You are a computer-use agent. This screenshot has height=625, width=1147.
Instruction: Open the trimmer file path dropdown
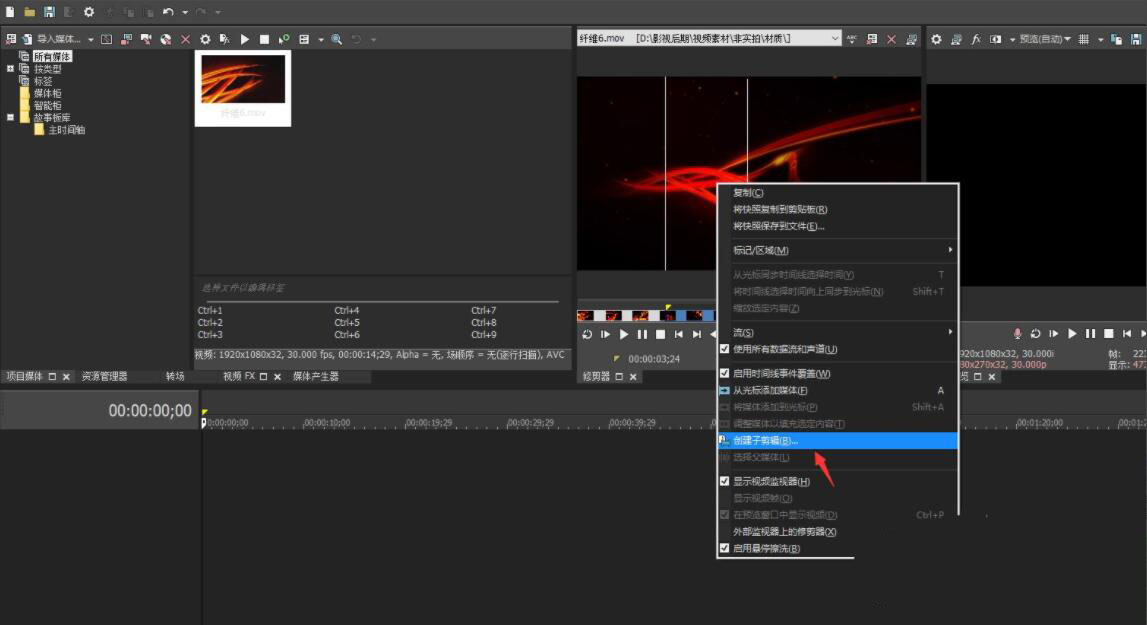click(835, 38)
